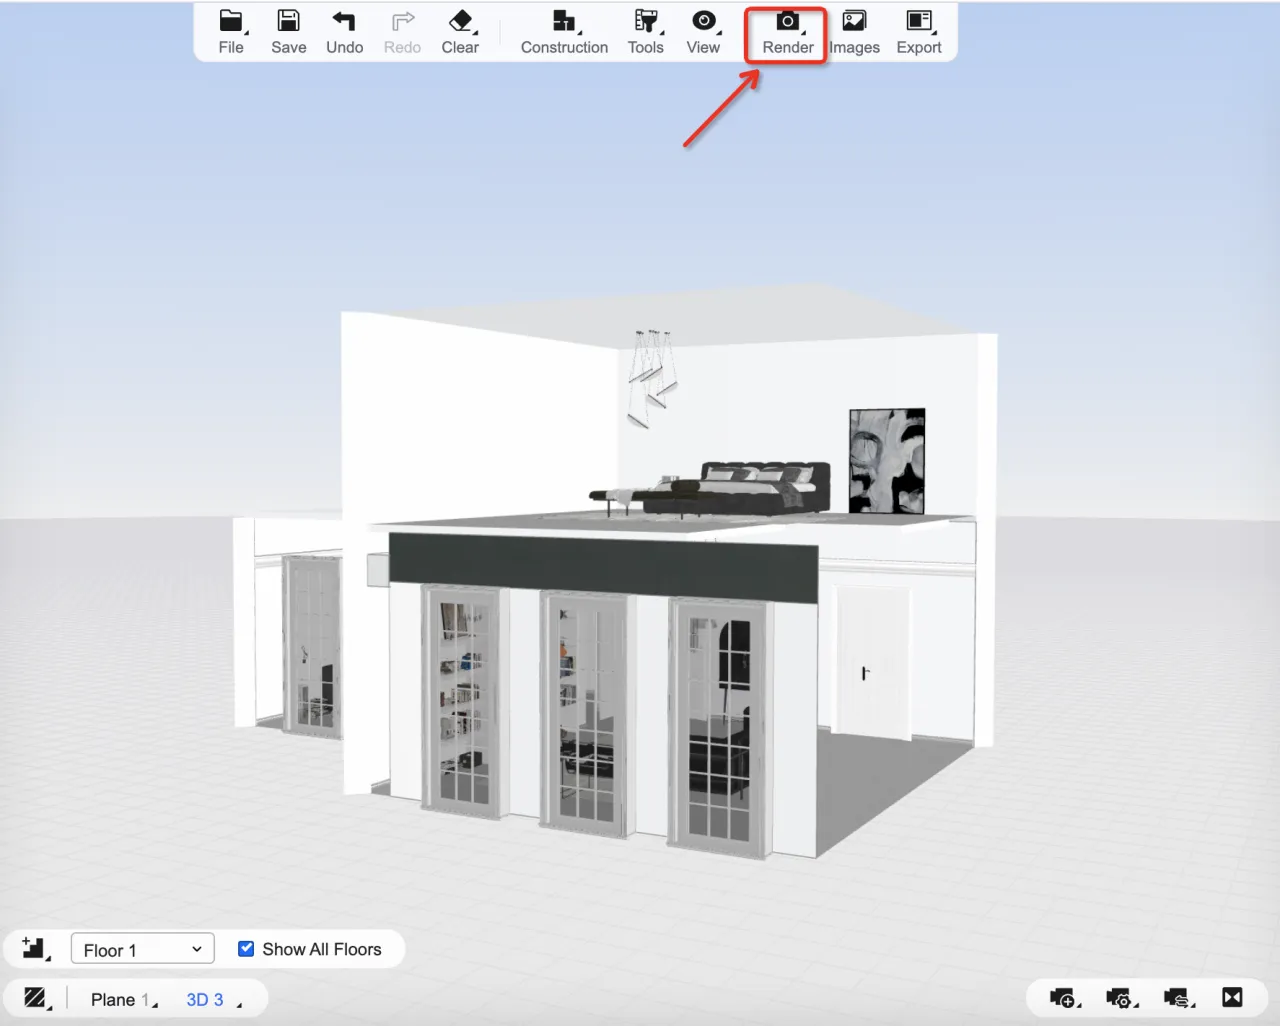The image size is (1280, 1026).
Task: Click the add camera icon
Action: [1064, 997]
